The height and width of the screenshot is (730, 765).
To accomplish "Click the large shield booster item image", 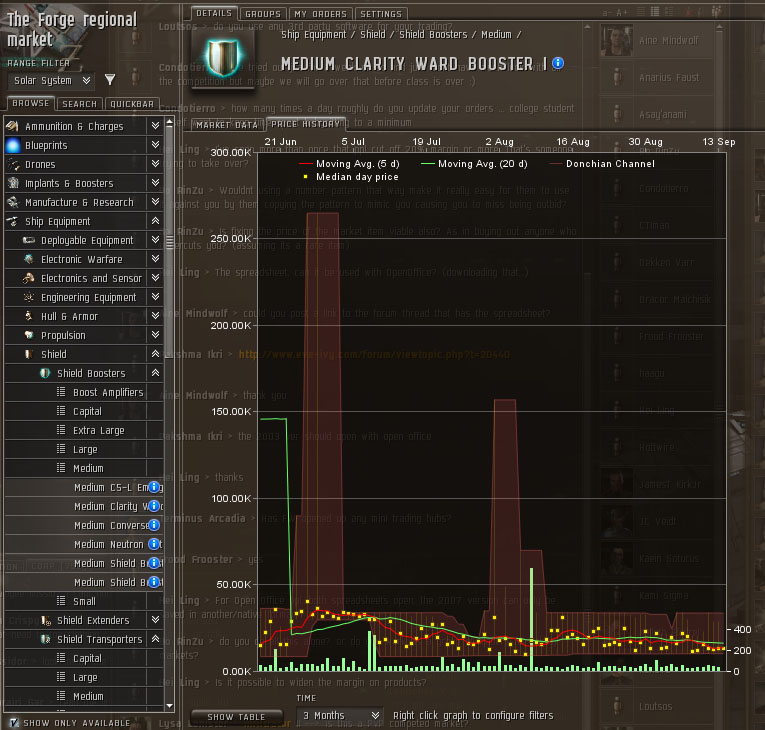I will point(222,58).
